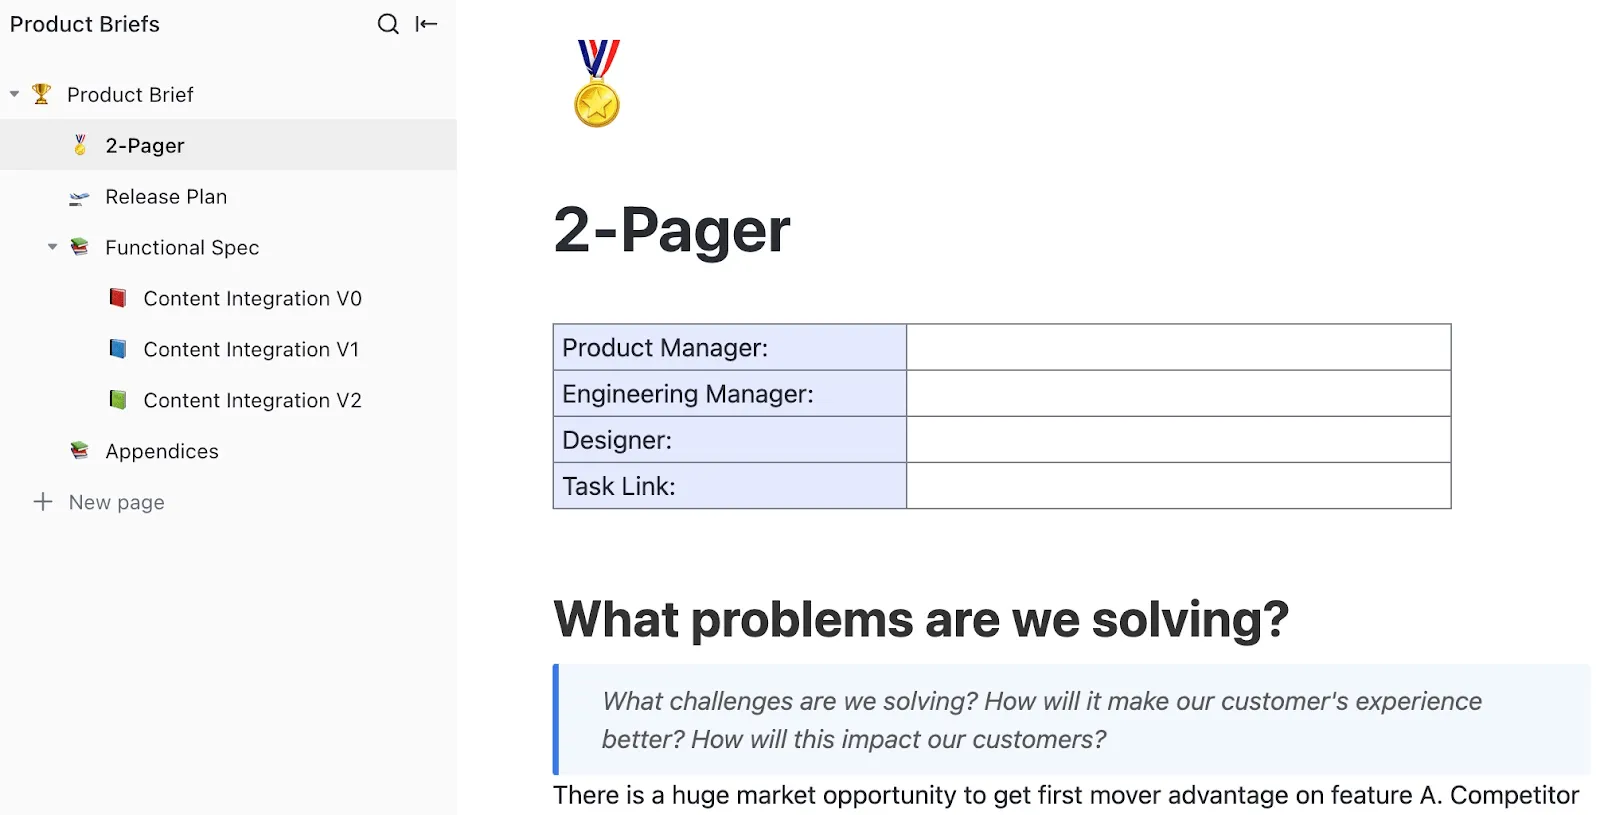Click the green book icon for Content Integration V2

(118, 400)
